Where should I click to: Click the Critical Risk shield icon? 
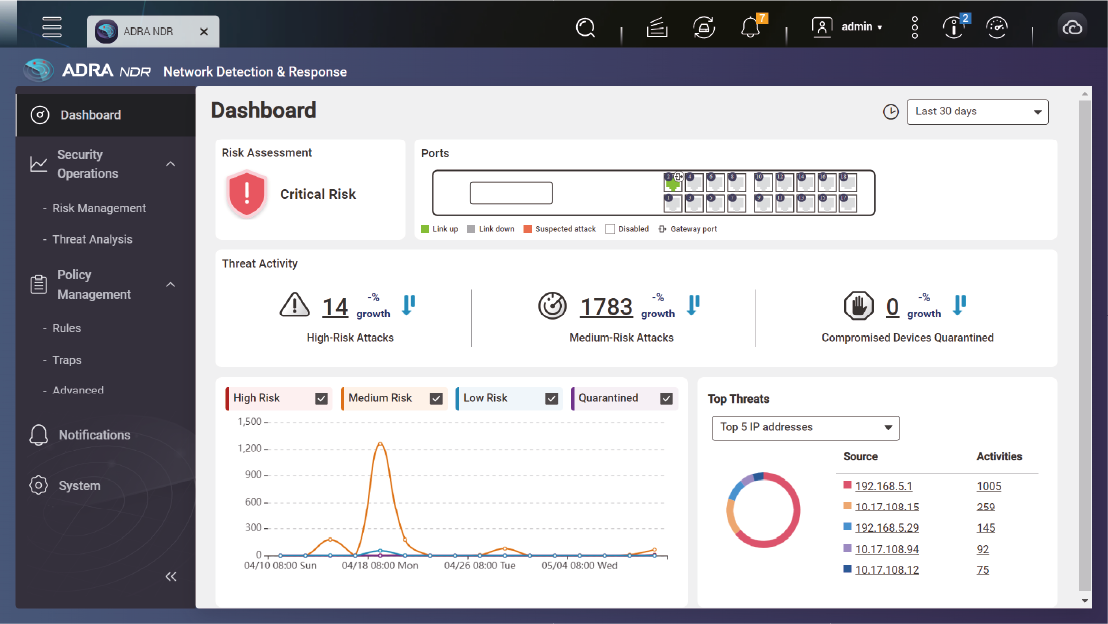pyautogui.click(x=247, y=194)
